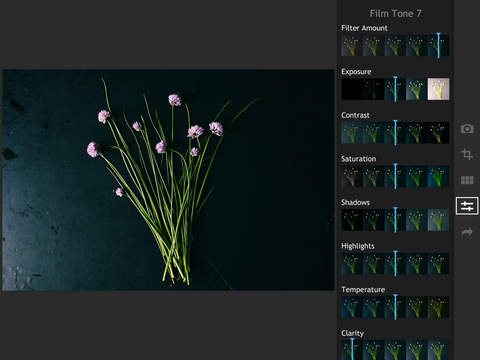
Task: Choose the warmest Temperature thumbnail
Action: tap(438, 307)
